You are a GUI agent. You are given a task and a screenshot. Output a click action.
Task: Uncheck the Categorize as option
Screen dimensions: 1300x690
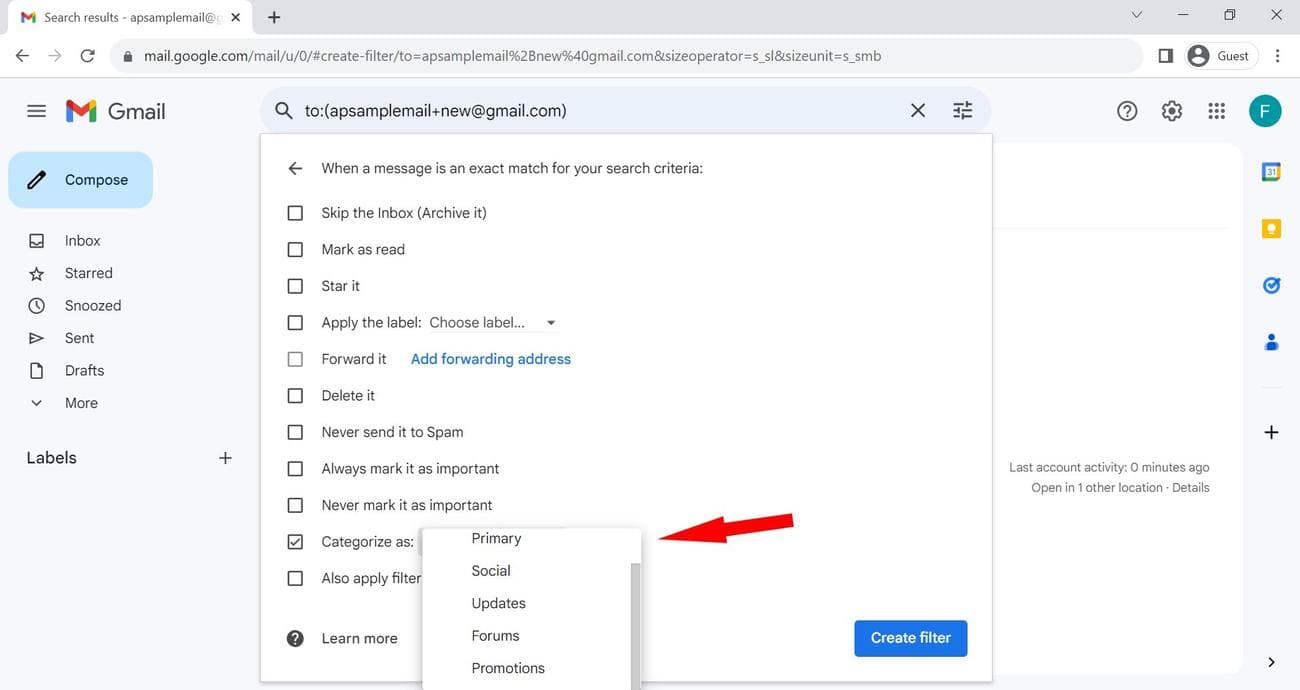click(295, 541)
